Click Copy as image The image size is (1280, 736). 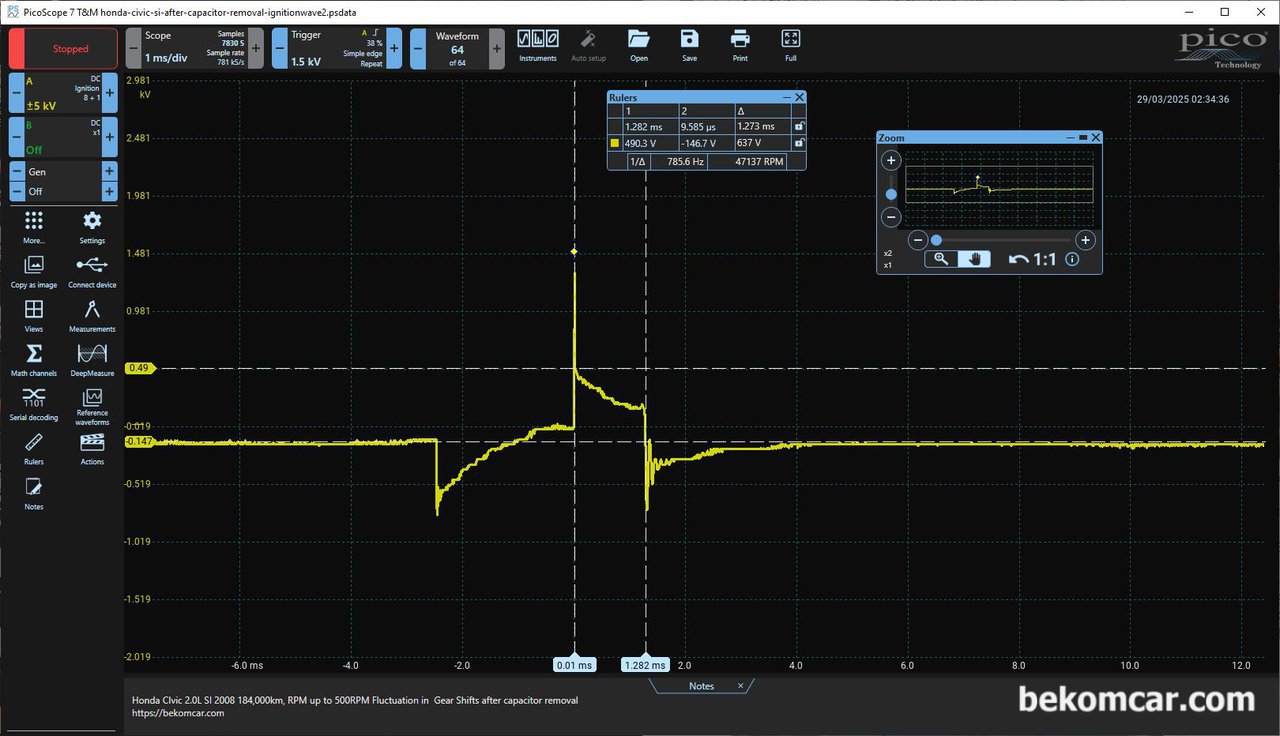tap(34, 271)
